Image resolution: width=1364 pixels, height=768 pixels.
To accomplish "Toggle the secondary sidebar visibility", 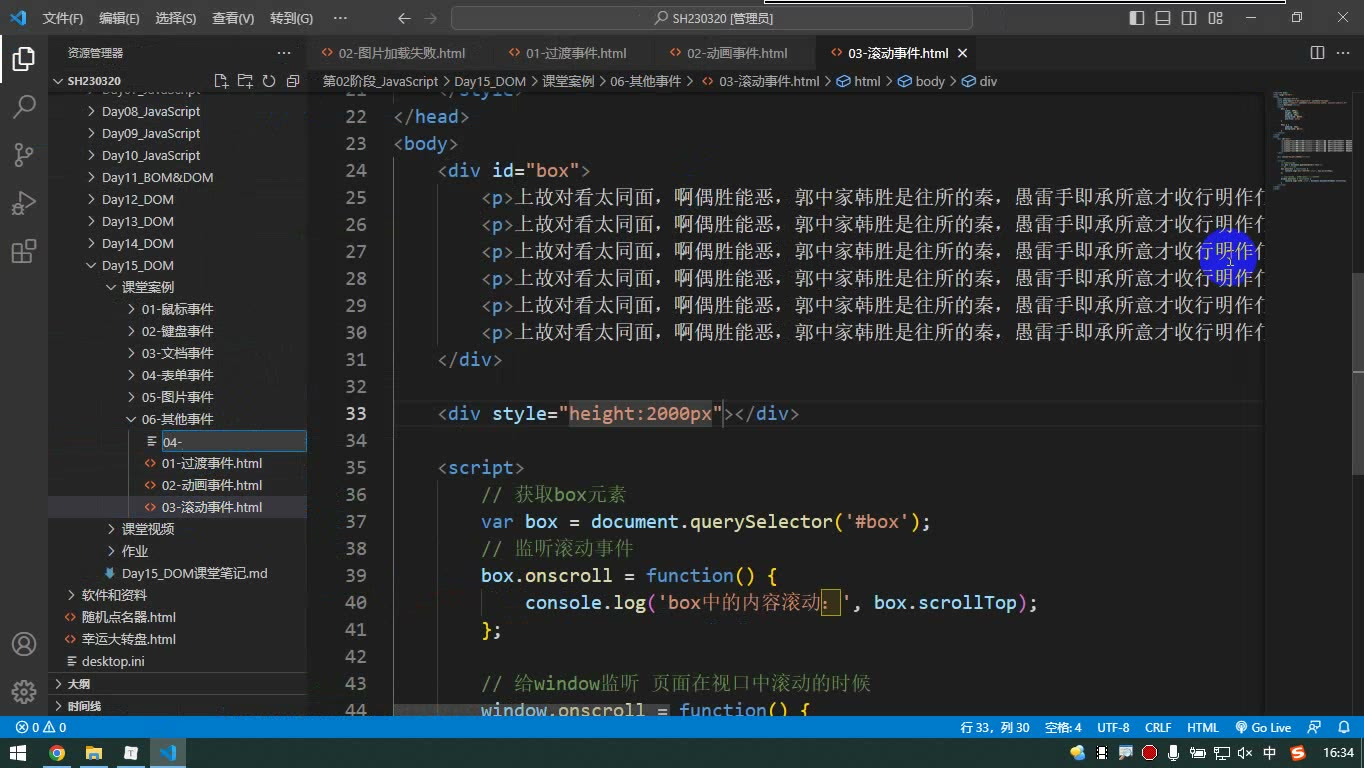I will point(1189,18).
